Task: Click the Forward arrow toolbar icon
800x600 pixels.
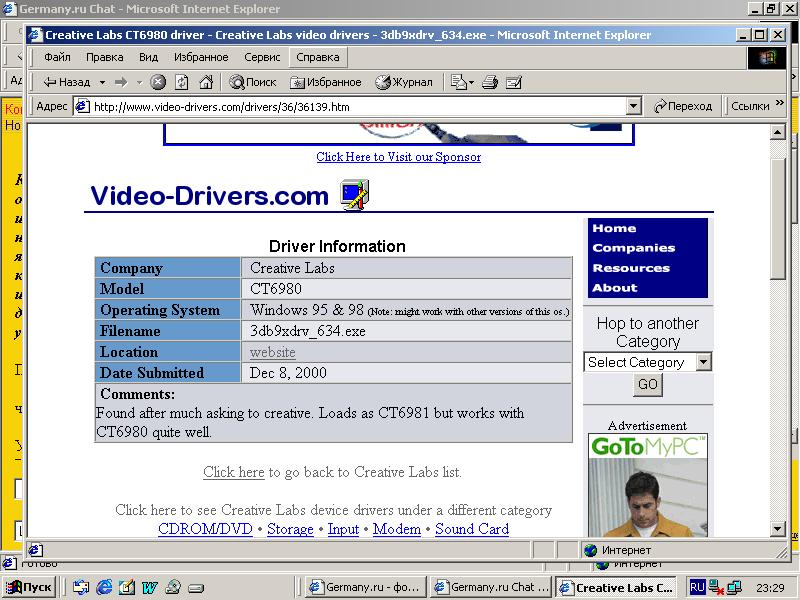Action: [121, 82]
